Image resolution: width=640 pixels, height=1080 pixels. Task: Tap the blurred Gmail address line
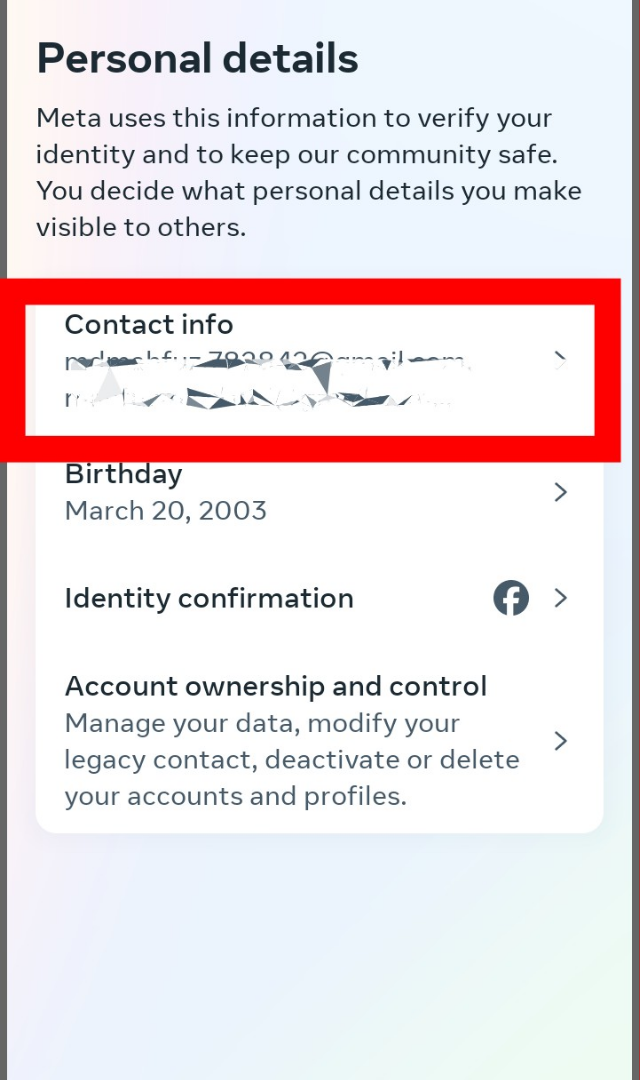click(265, 361)
